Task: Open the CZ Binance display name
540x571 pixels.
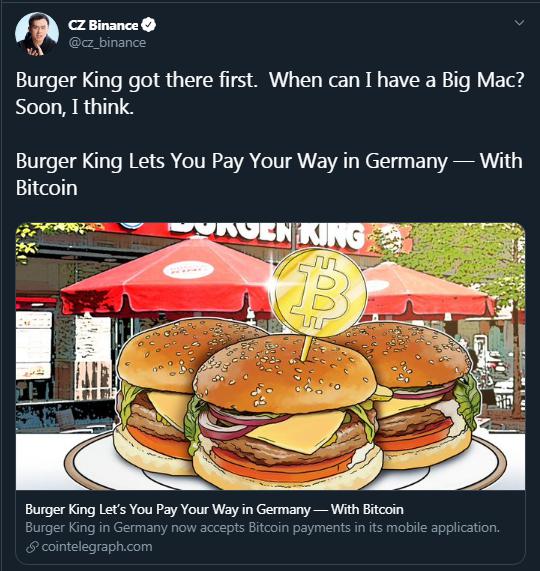Action: [x=103, y=25]
